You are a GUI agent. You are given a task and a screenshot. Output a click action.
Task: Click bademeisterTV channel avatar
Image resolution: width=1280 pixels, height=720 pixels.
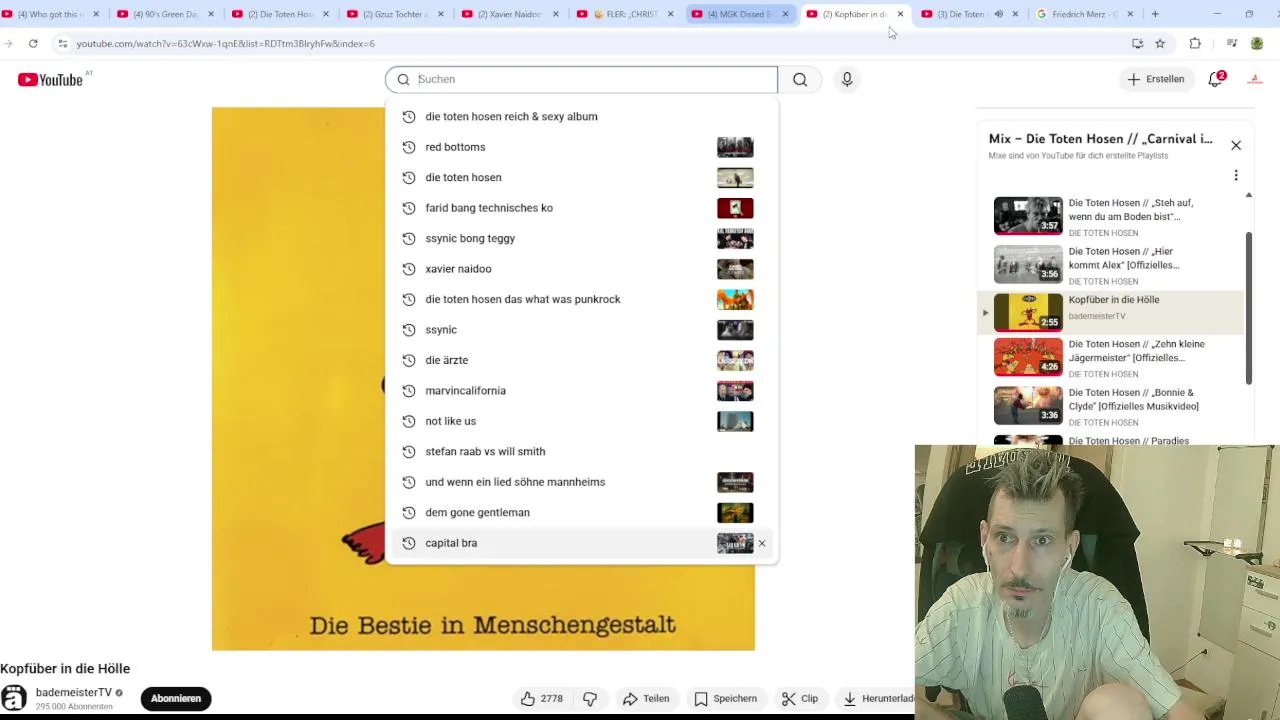click(x=14, y=698)
